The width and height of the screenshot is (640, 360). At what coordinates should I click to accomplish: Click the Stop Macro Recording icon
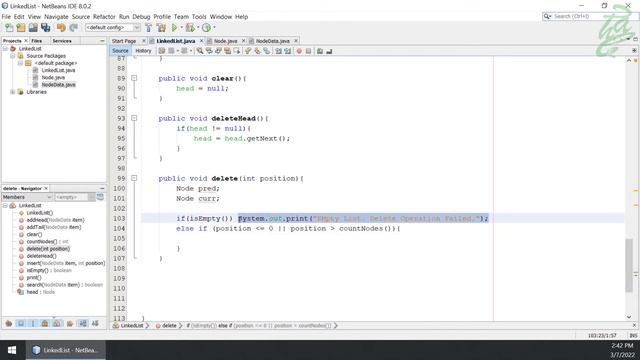click(309, 51)
